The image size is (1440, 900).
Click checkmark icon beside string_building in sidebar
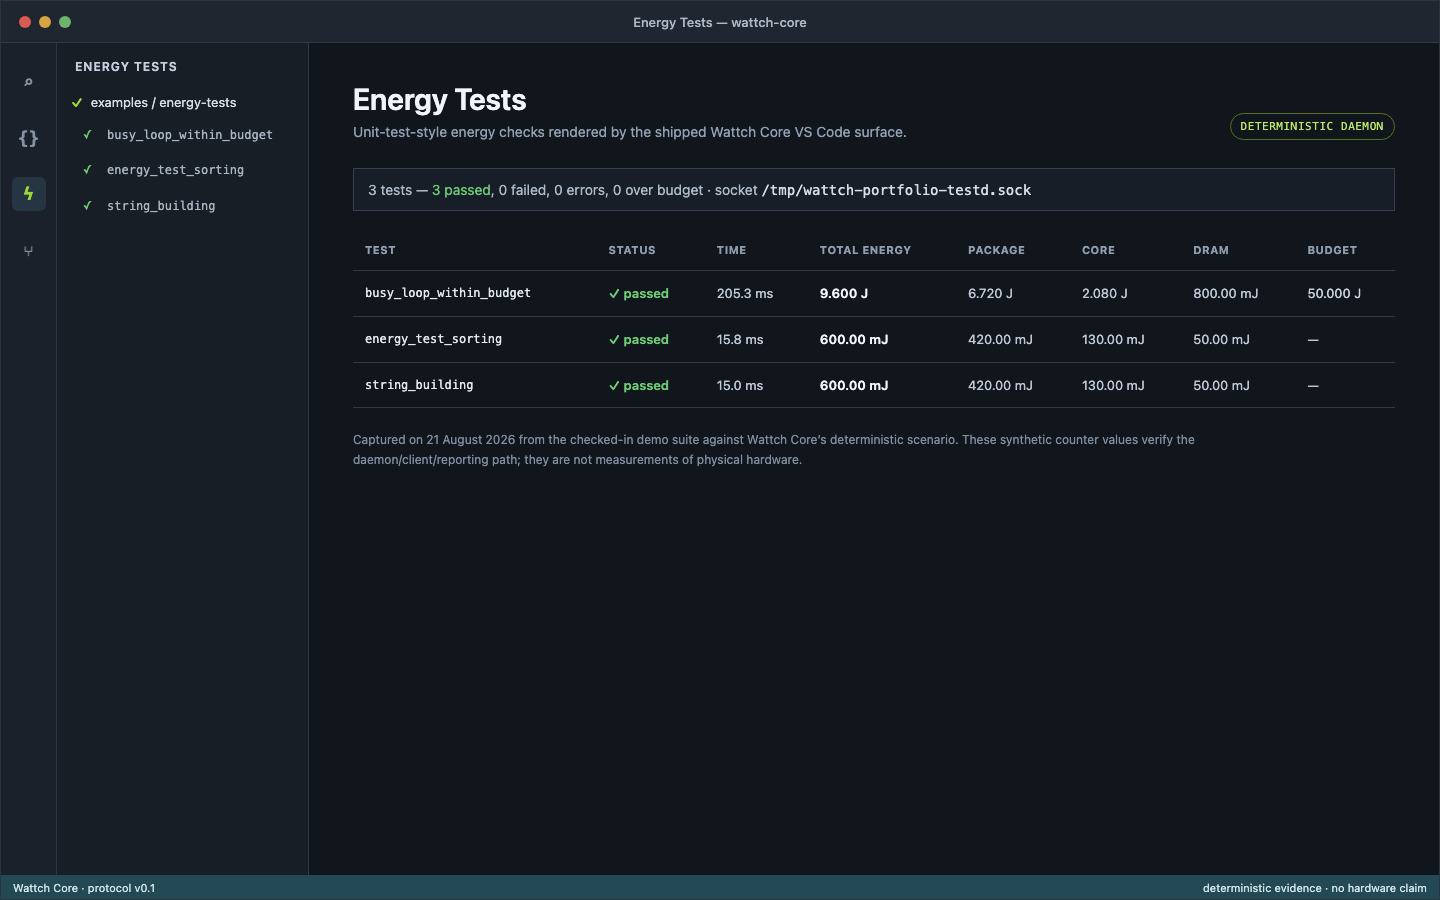pyautogui.click(x=88, y=205)
